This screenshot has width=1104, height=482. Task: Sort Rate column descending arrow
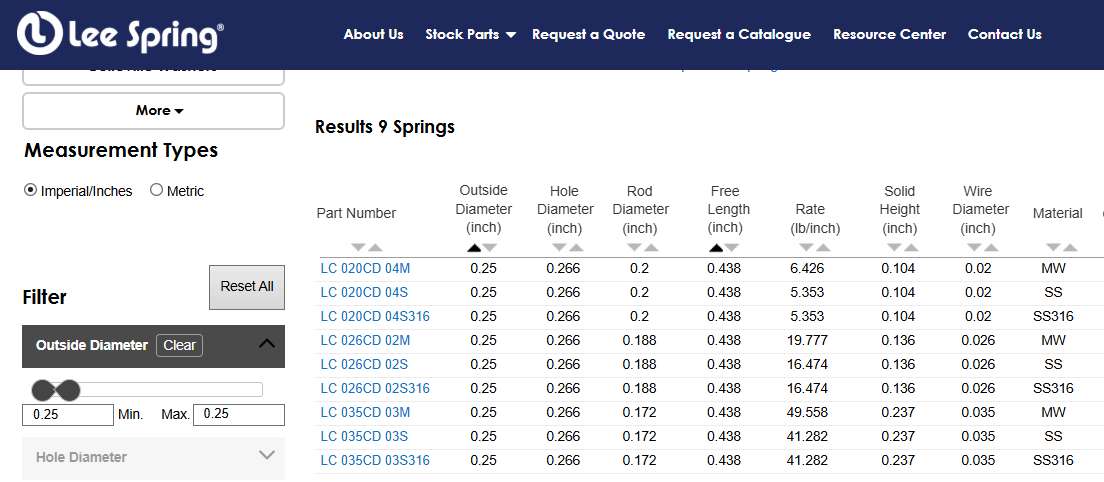point(806,248)
